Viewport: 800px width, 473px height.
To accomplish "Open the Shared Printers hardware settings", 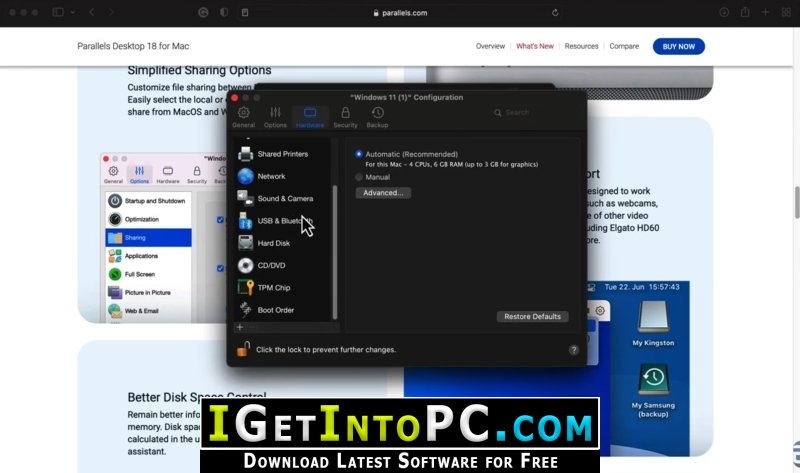I will [282, 154].
